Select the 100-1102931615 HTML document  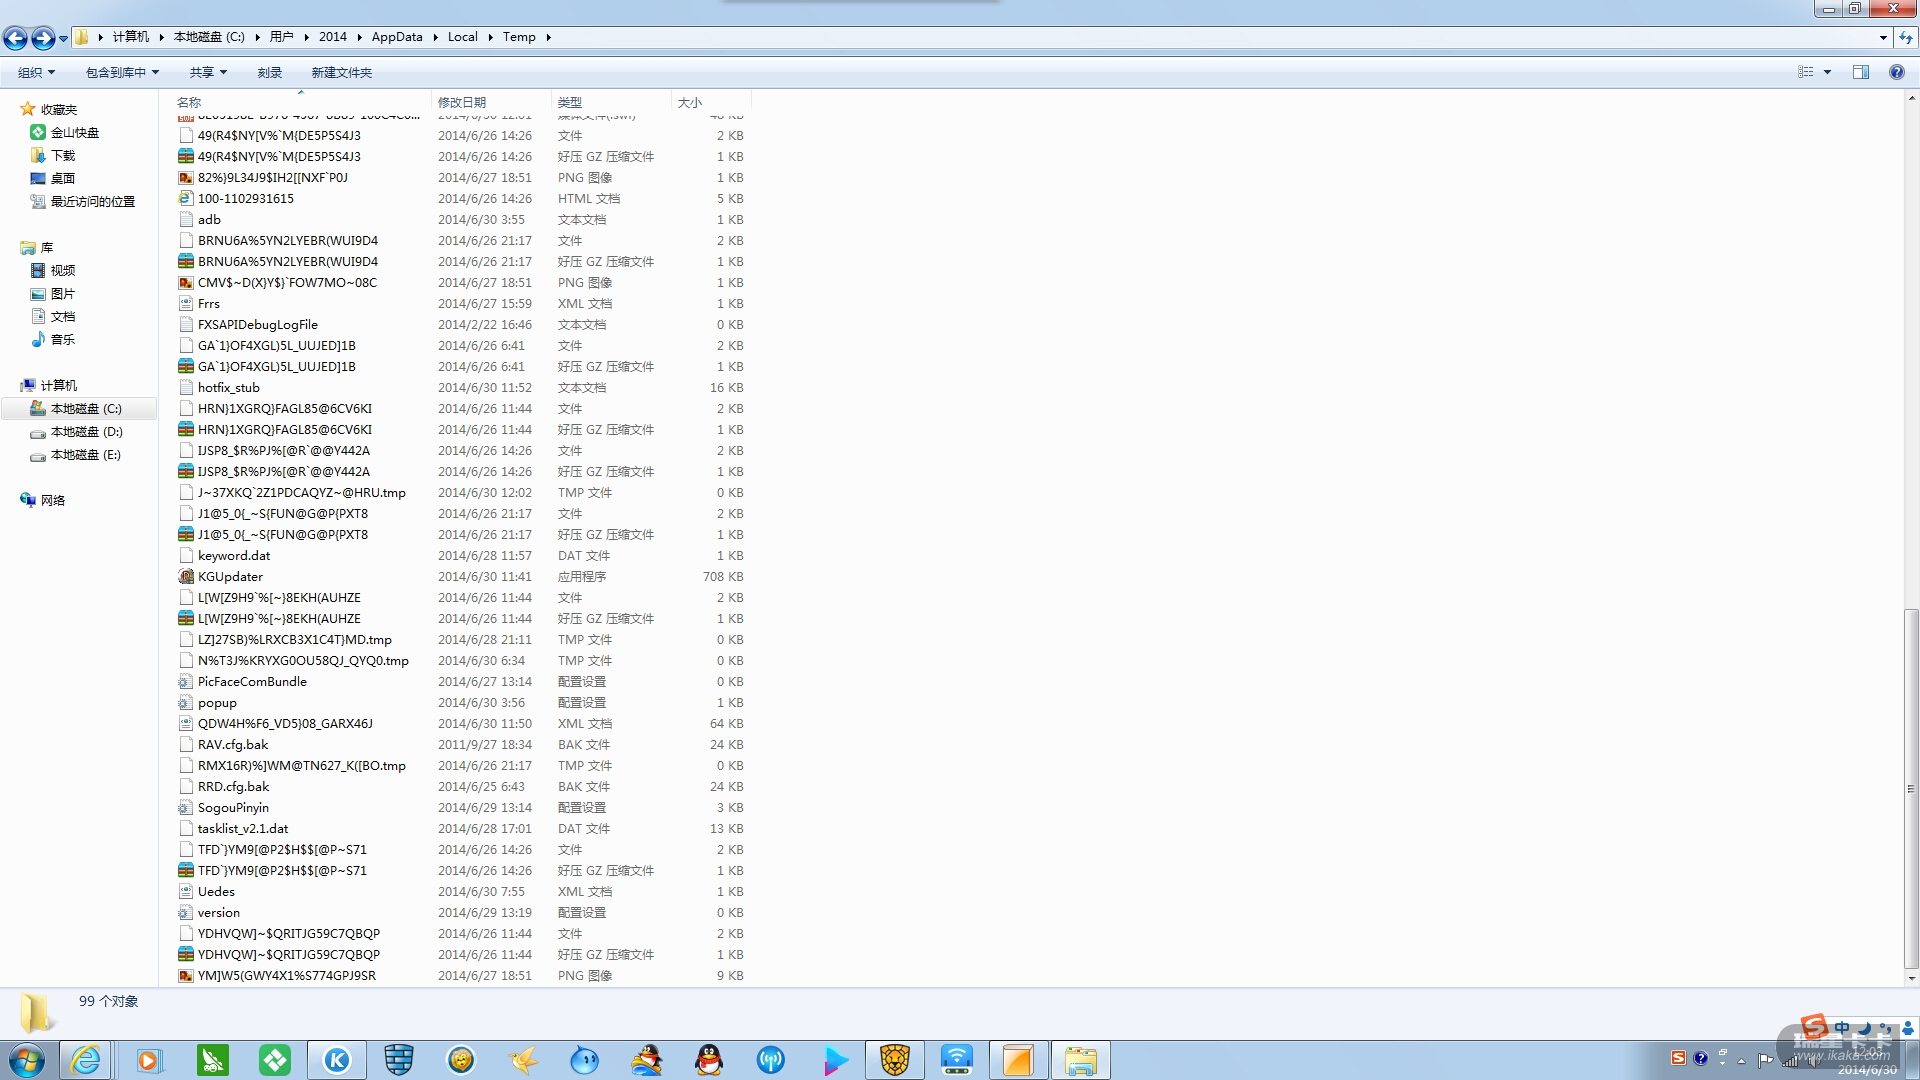point(245,199)
